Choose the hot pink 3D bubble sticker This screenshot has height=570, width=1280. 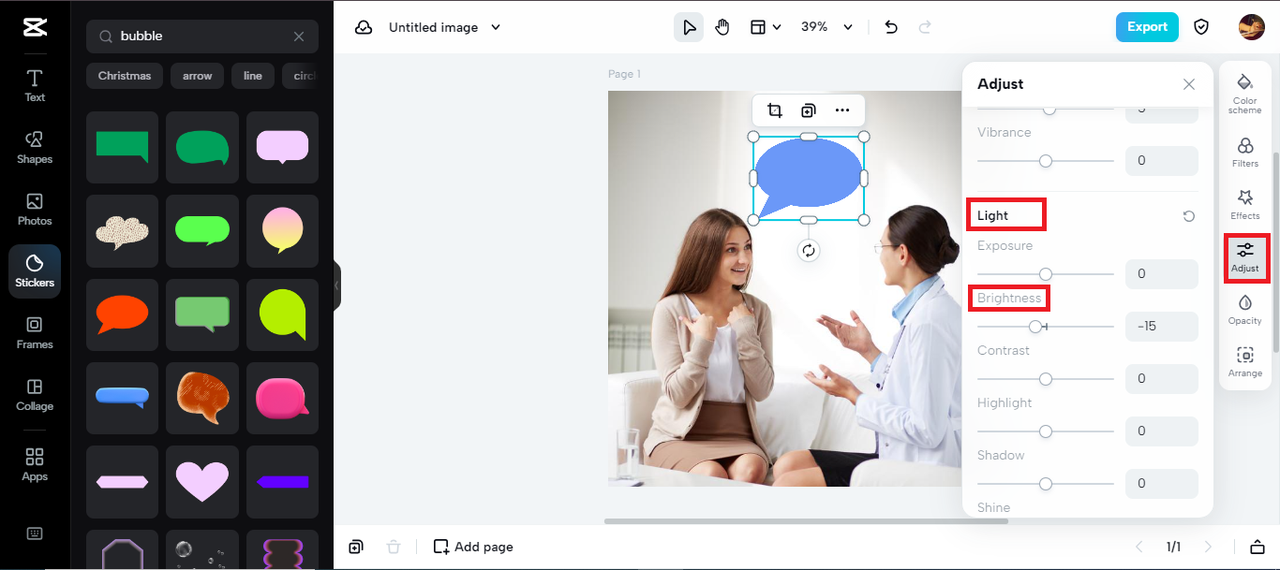click(x=282, y=398)
